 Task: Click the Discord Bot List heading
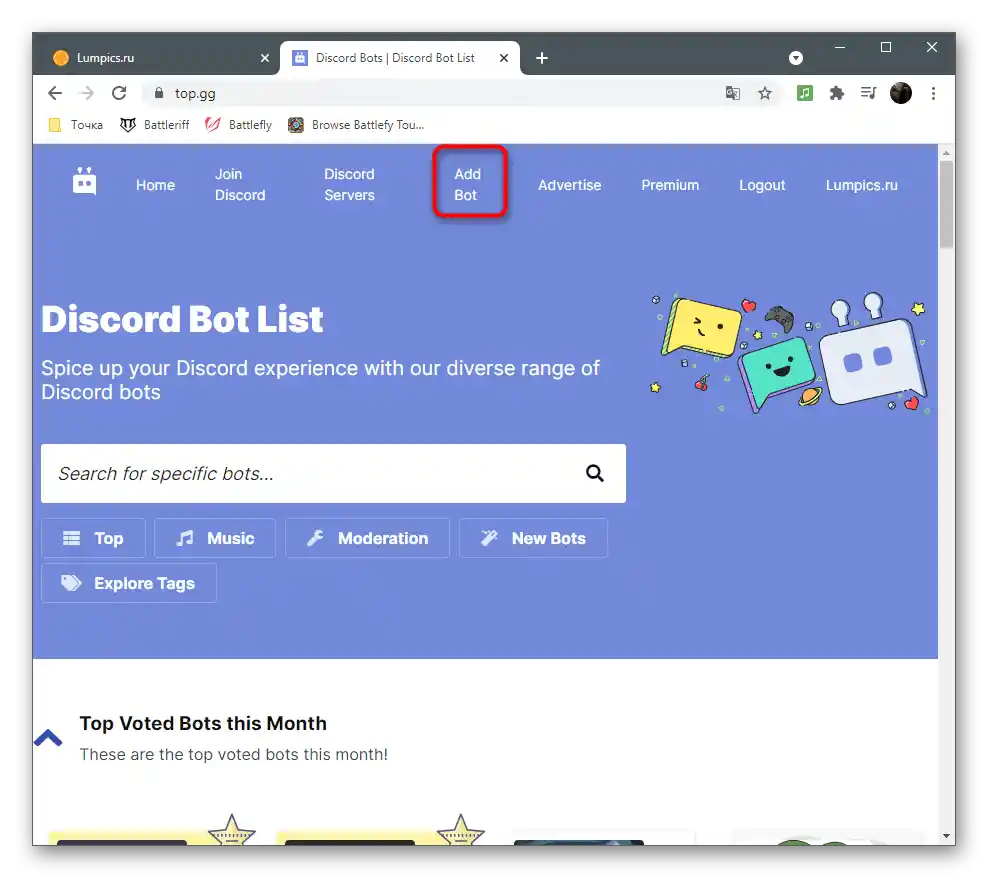point(182,319)
